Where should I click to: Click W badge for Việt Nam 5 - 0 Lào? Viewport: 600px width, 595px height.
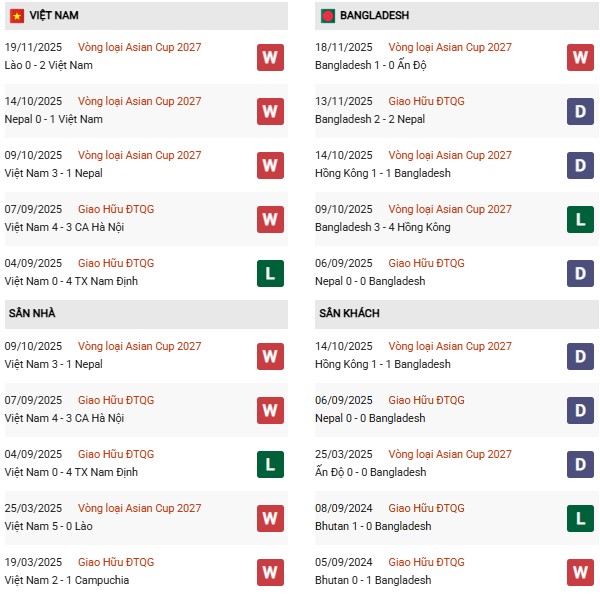[269, 518]
